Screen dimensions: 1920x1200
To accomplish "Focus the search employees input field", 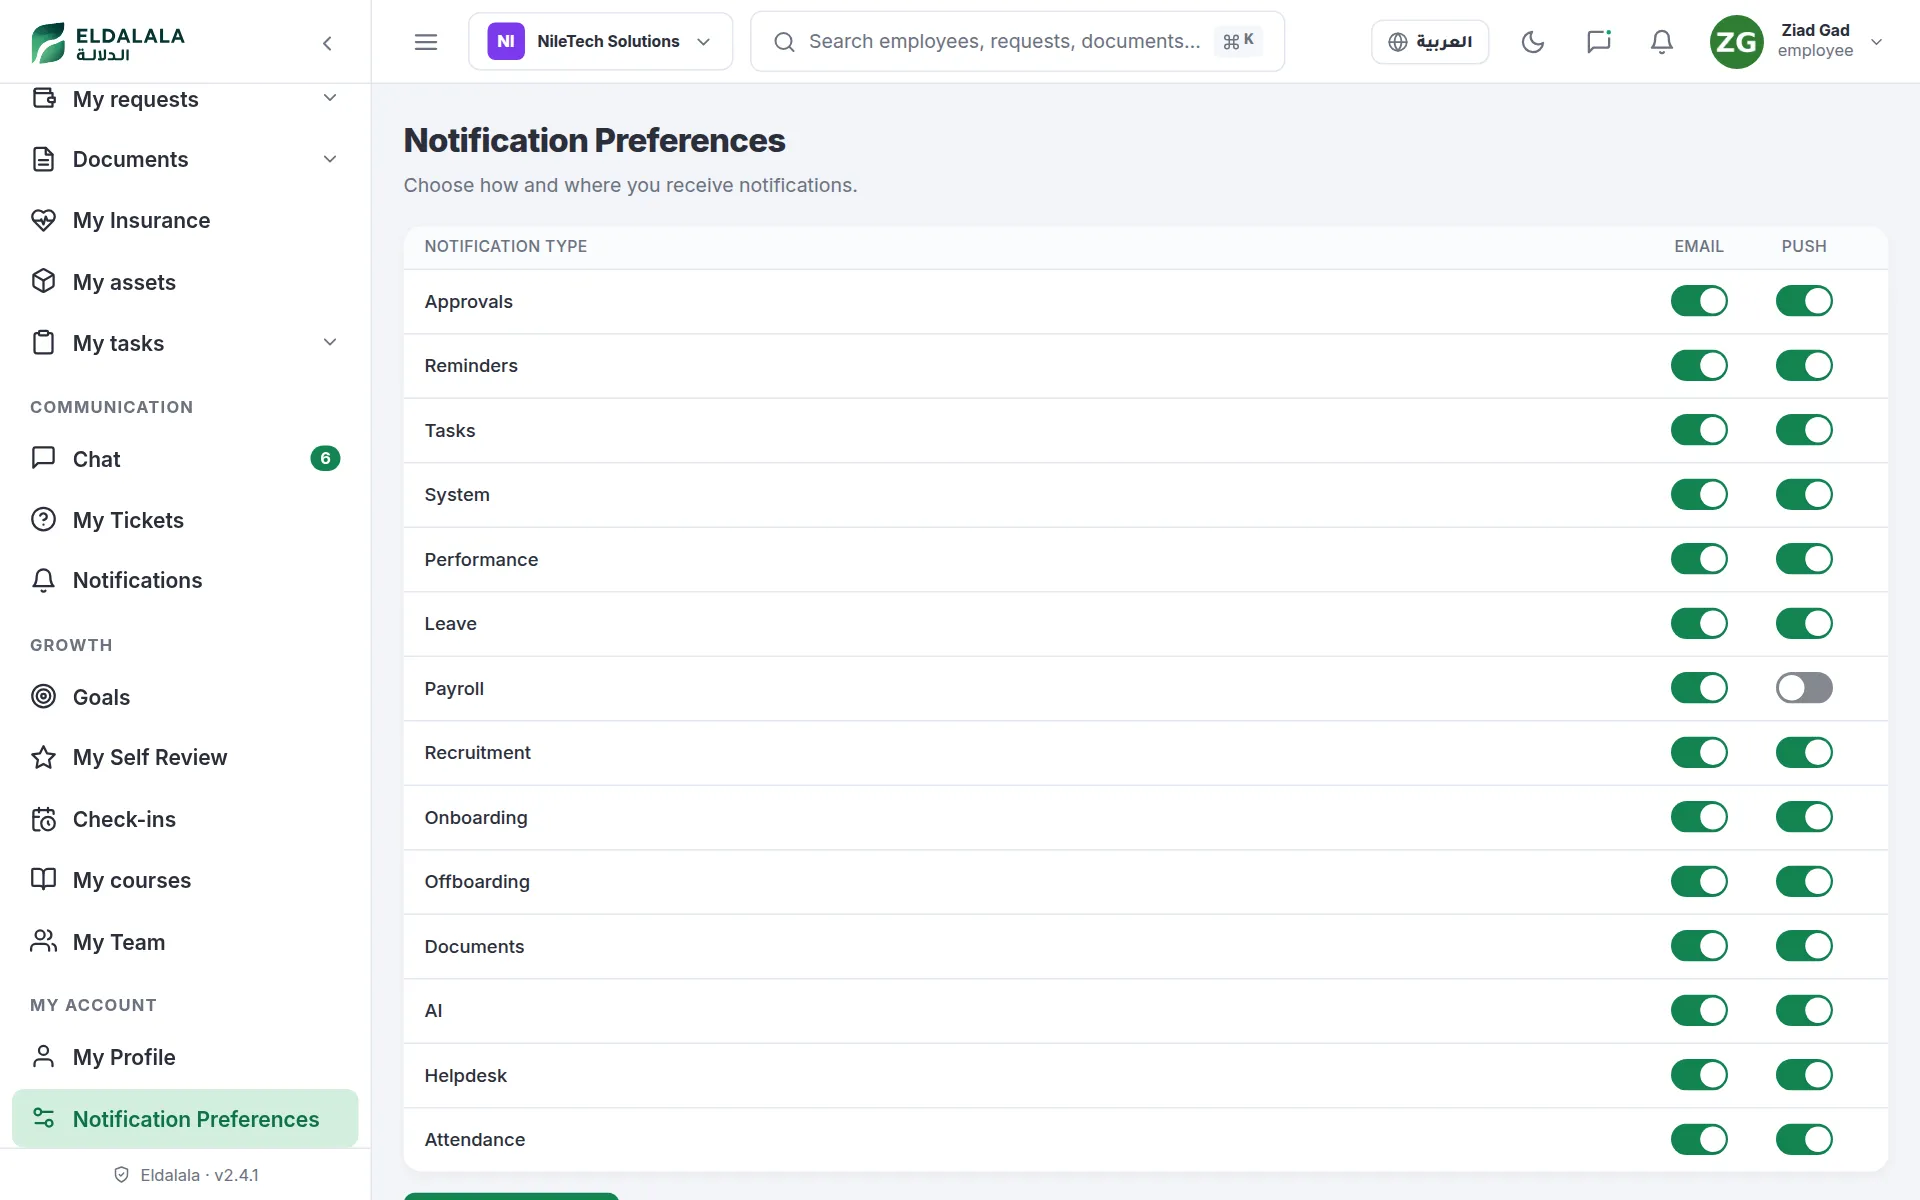I will 1017,42.
